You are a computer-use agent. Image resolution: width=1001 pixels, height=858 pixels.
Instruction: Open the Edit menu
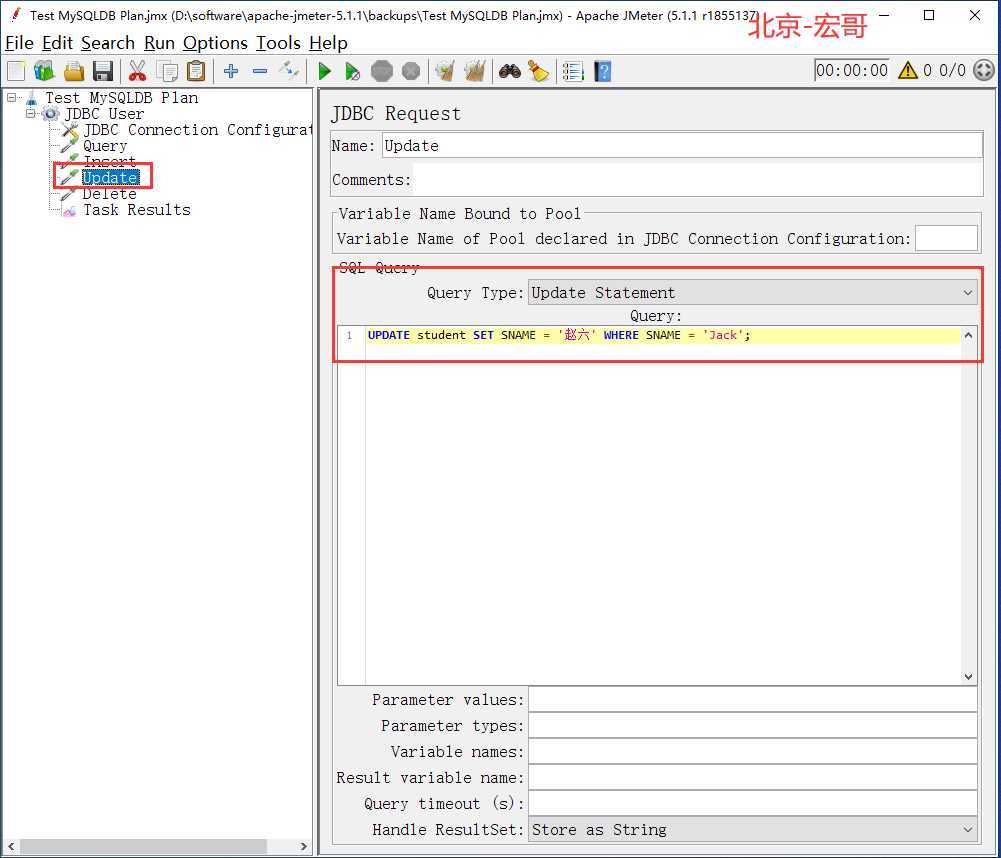(x=56, y=43)
